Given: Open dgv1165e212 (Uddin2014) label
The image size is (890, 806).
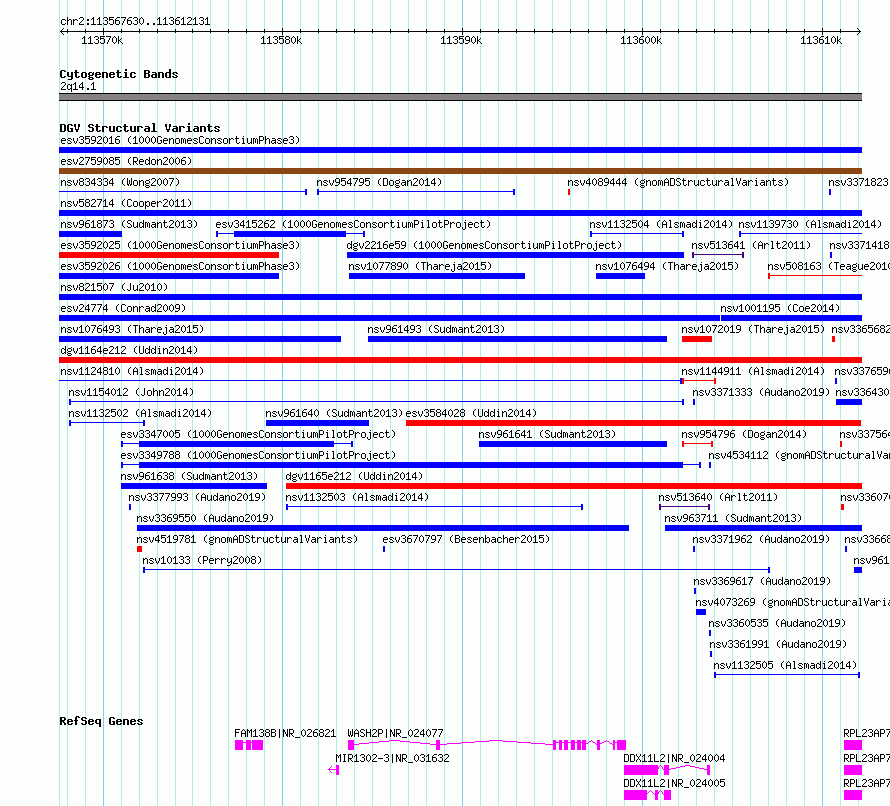Looking at the screenshot, I should (x=354, y=476).
